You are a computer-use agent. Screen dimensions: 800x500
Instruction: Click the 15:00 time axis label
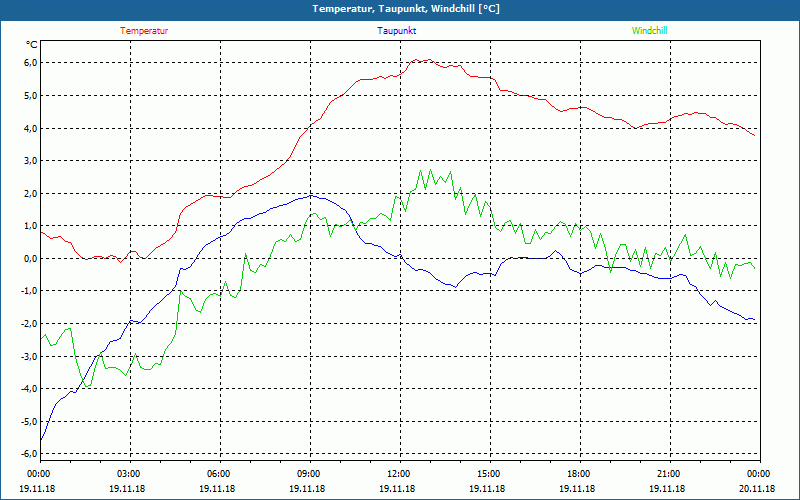487,474
